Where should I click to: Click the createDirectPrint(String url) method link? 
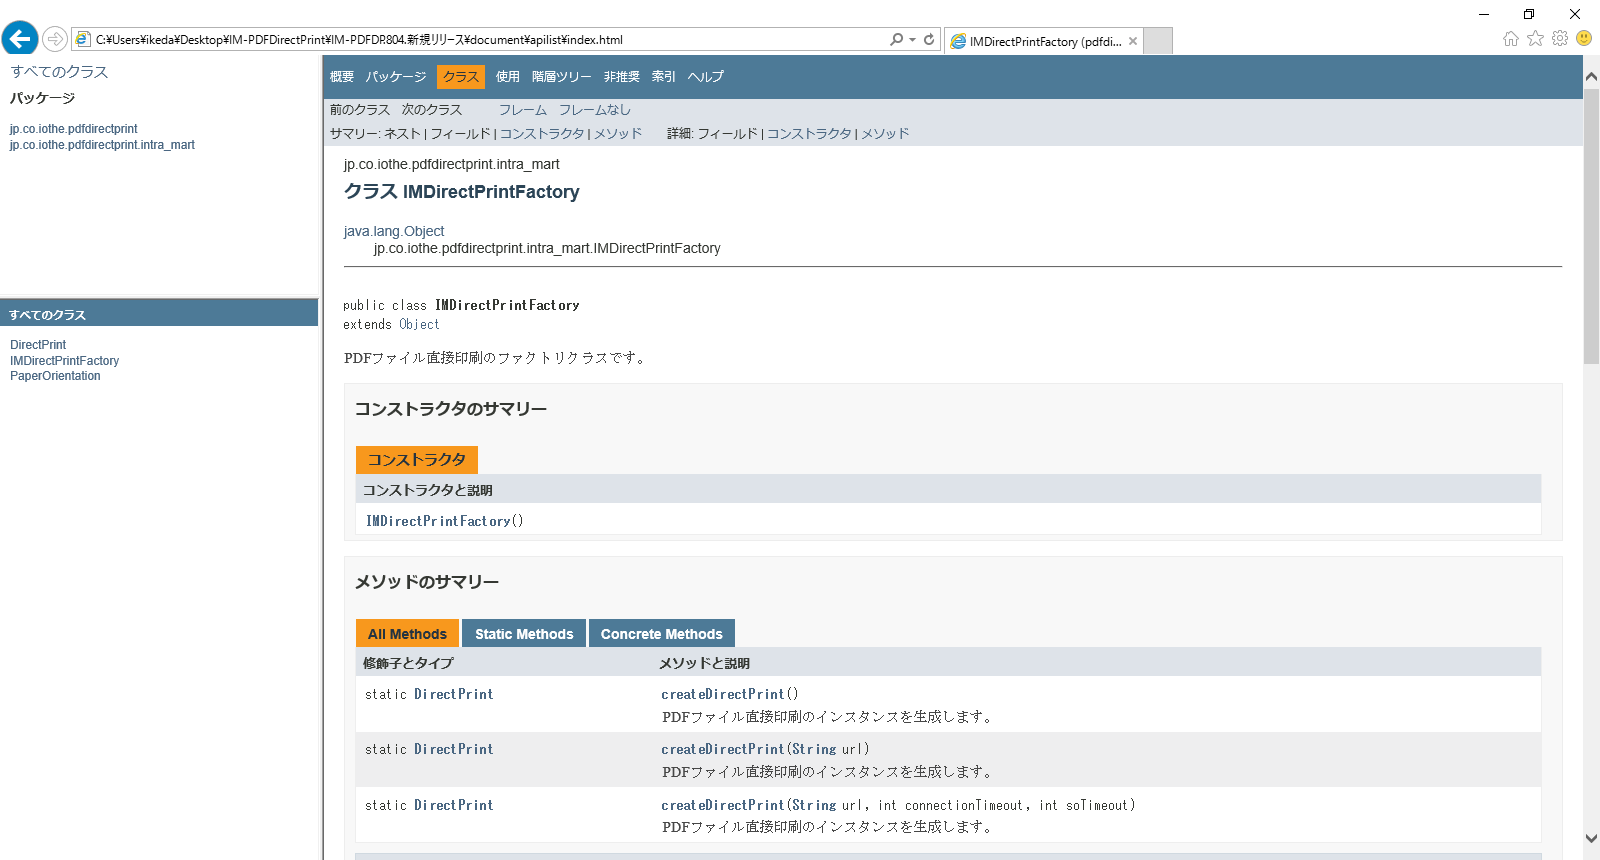point(723,749)
